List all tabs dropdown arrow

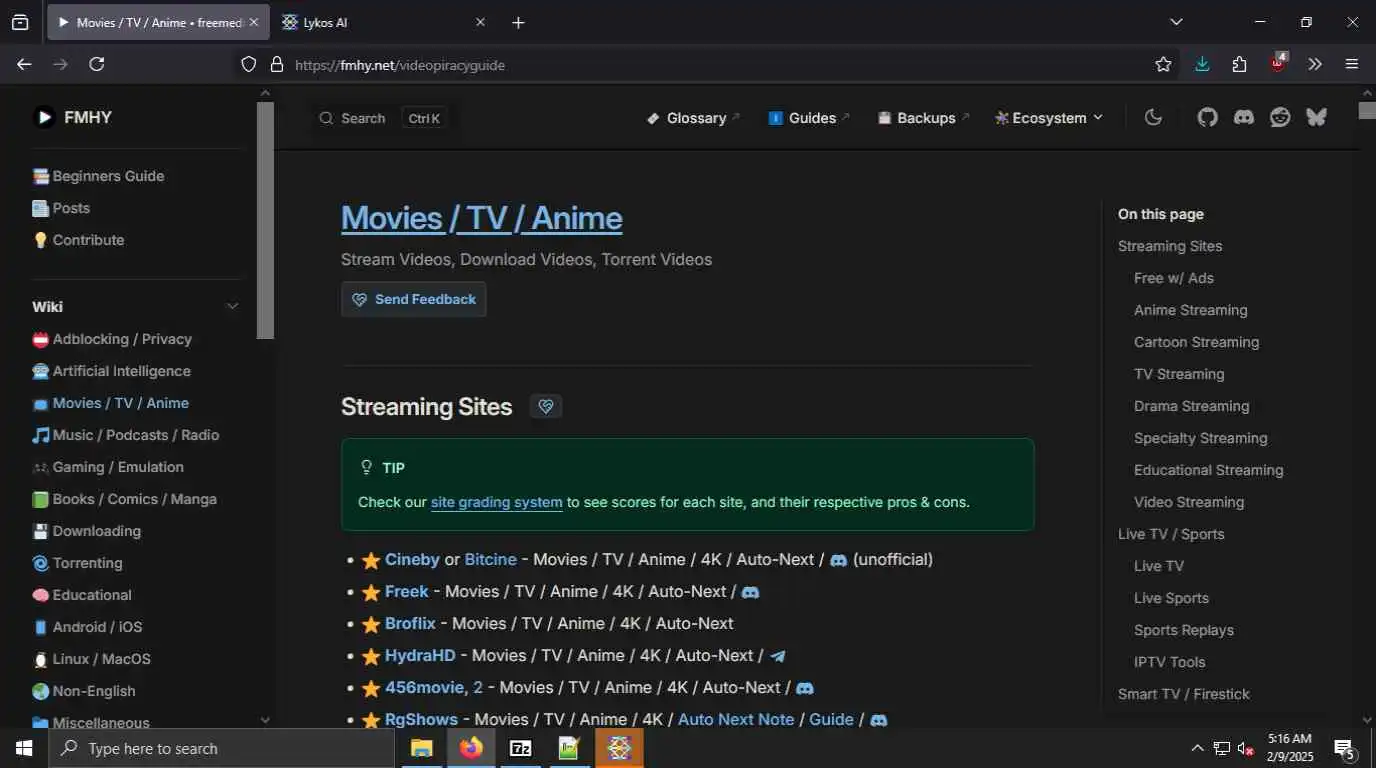(x=1176, y=22)
